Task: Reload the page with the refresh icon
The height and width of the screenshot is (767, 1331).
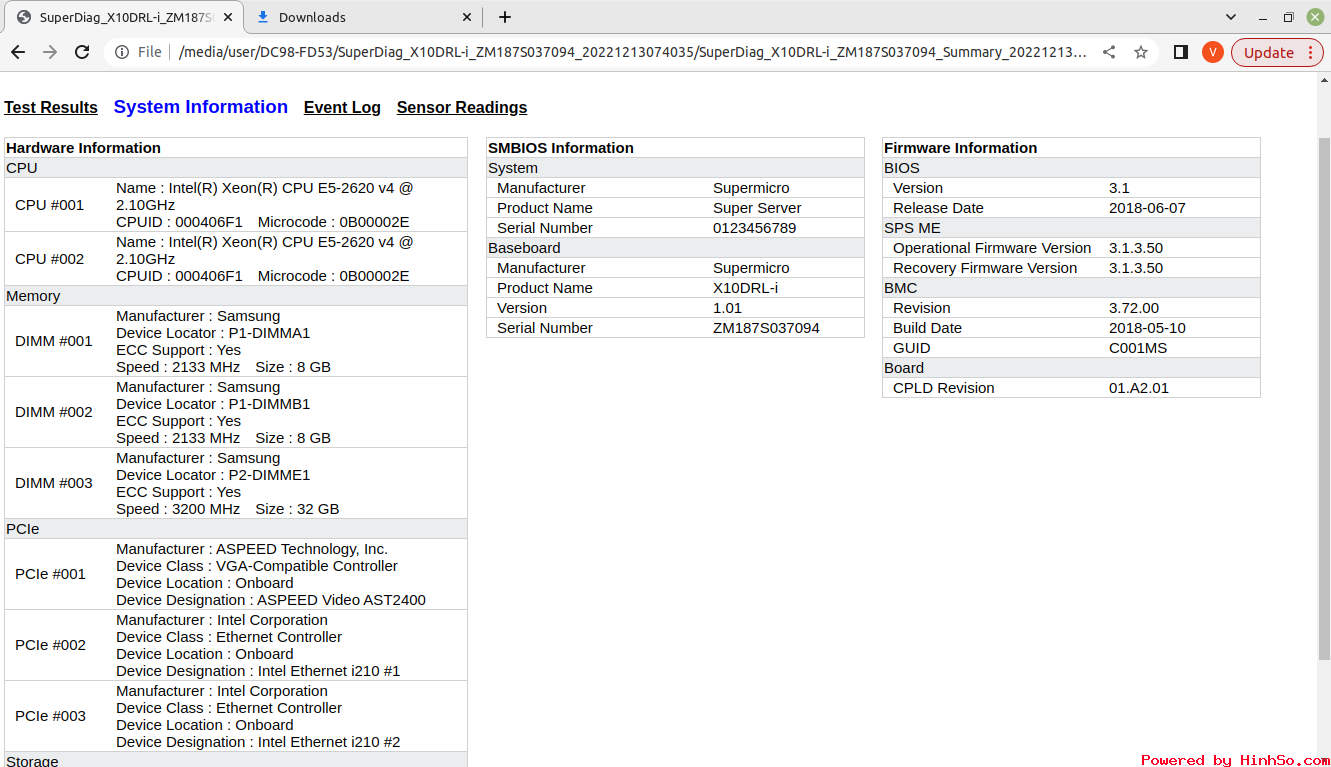Action: click(x=82, y=52)
